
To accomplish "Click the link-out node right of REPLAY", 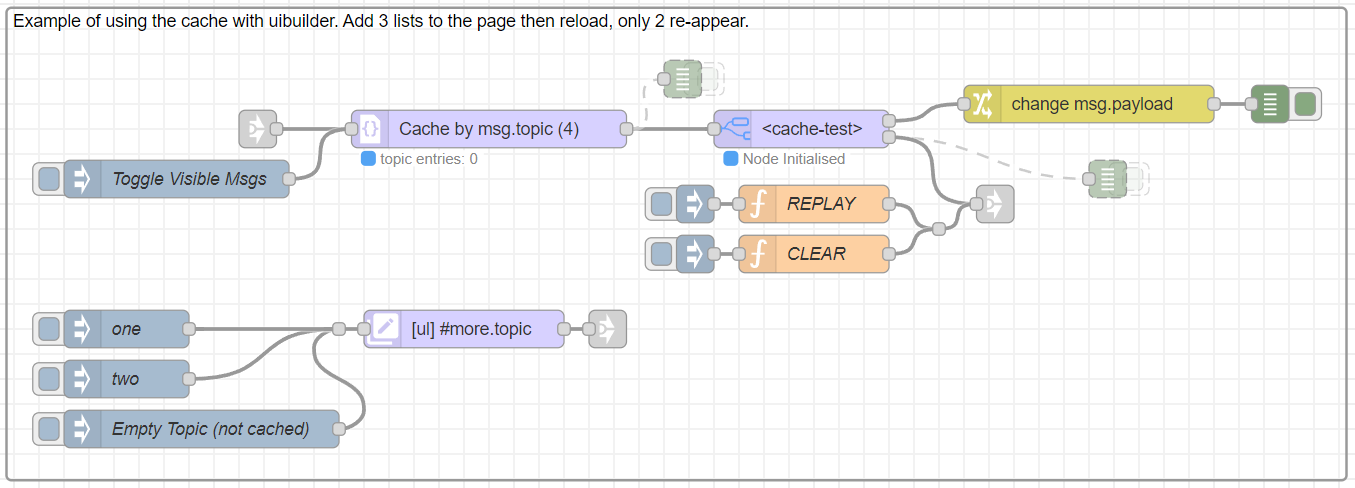I will coord(995,204).
